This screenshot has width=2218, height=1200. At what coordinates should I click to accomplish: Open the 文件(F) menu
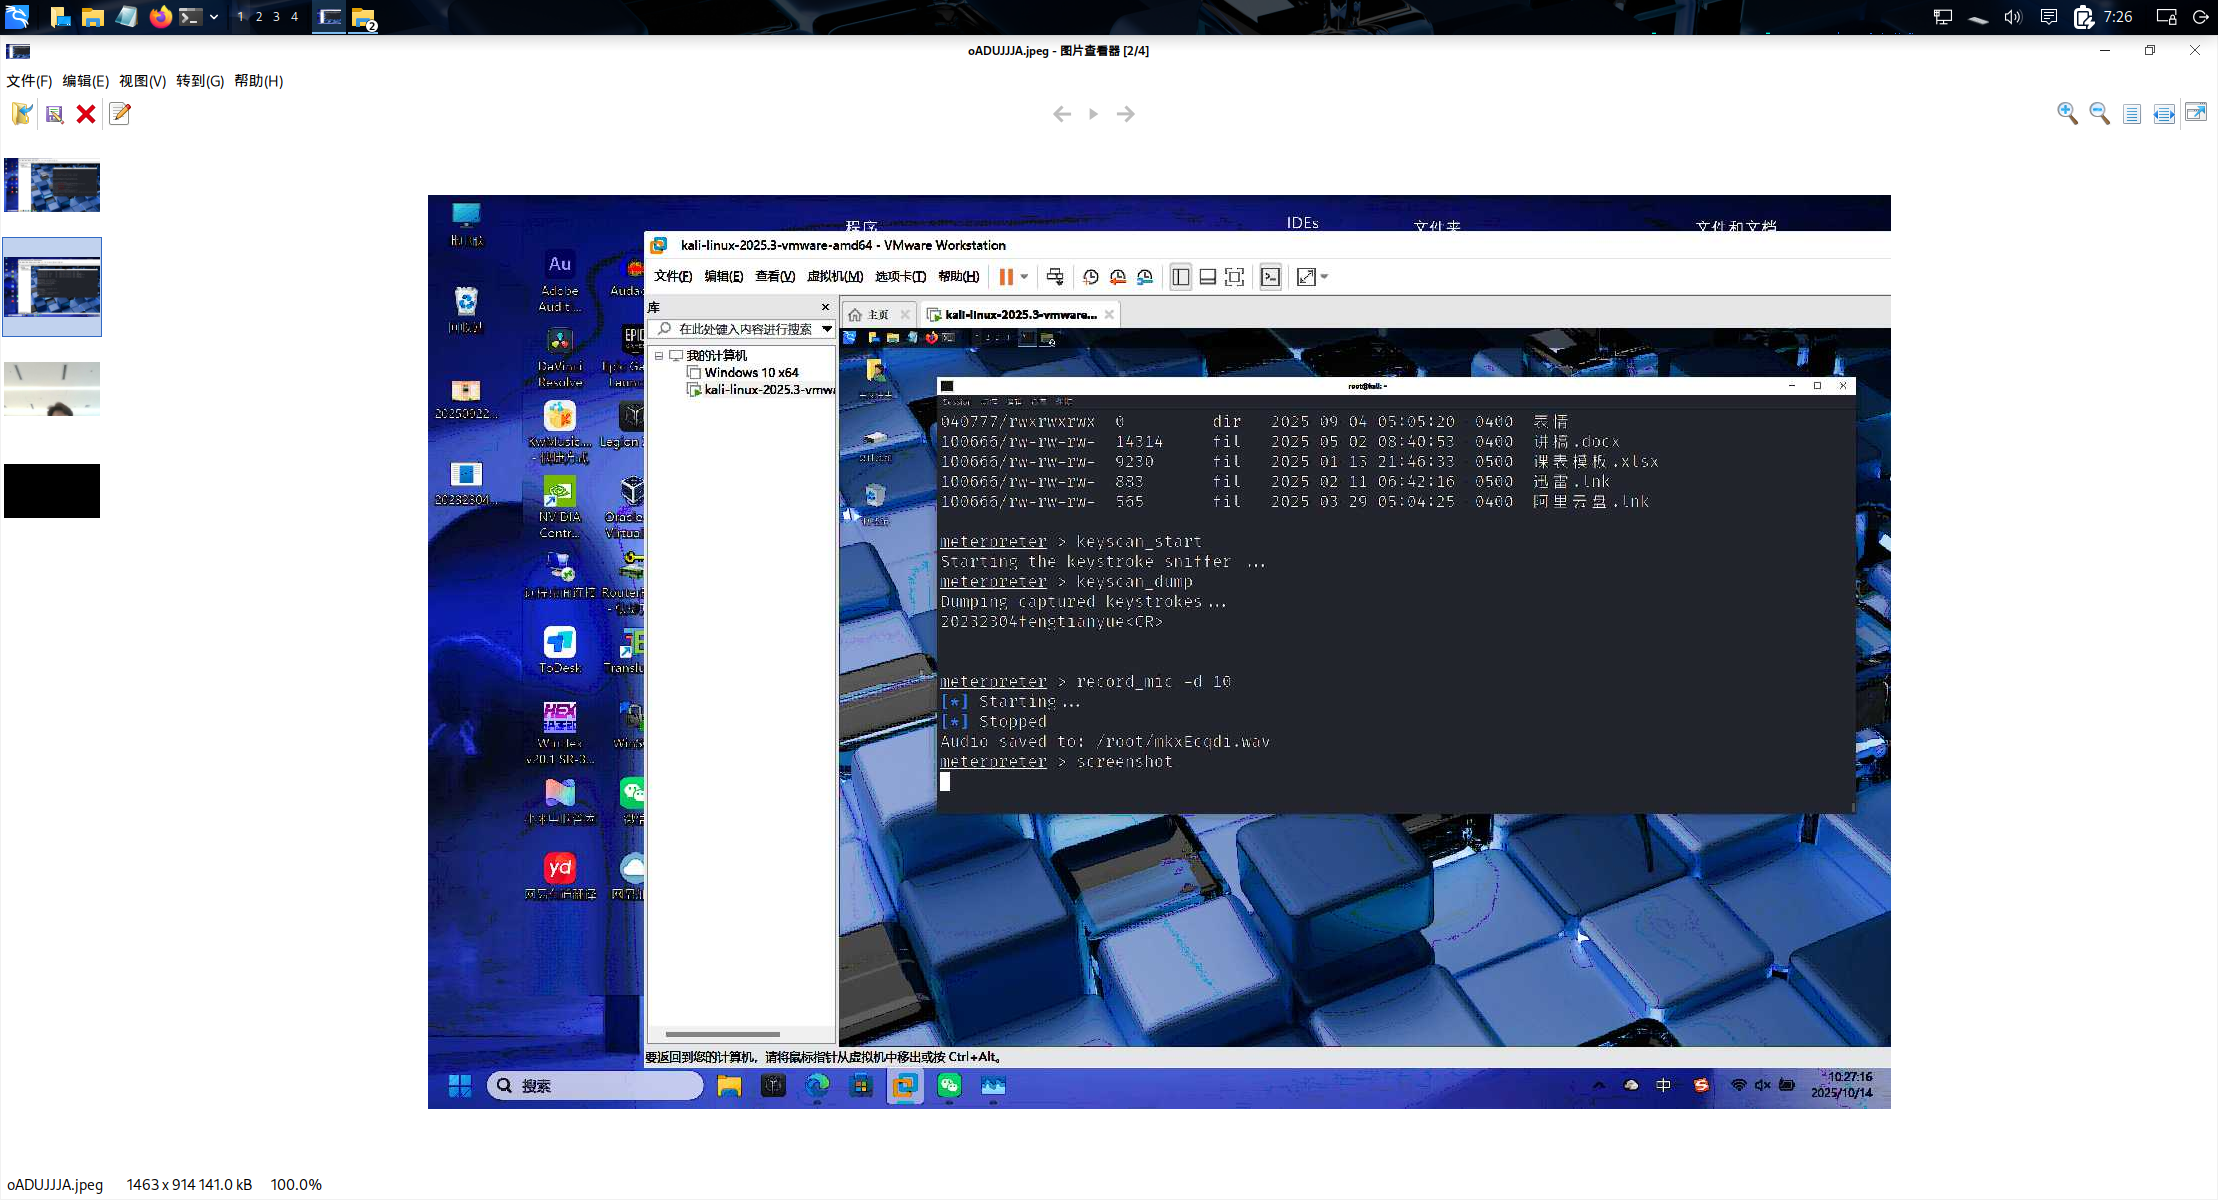click(x=29, y=81)
